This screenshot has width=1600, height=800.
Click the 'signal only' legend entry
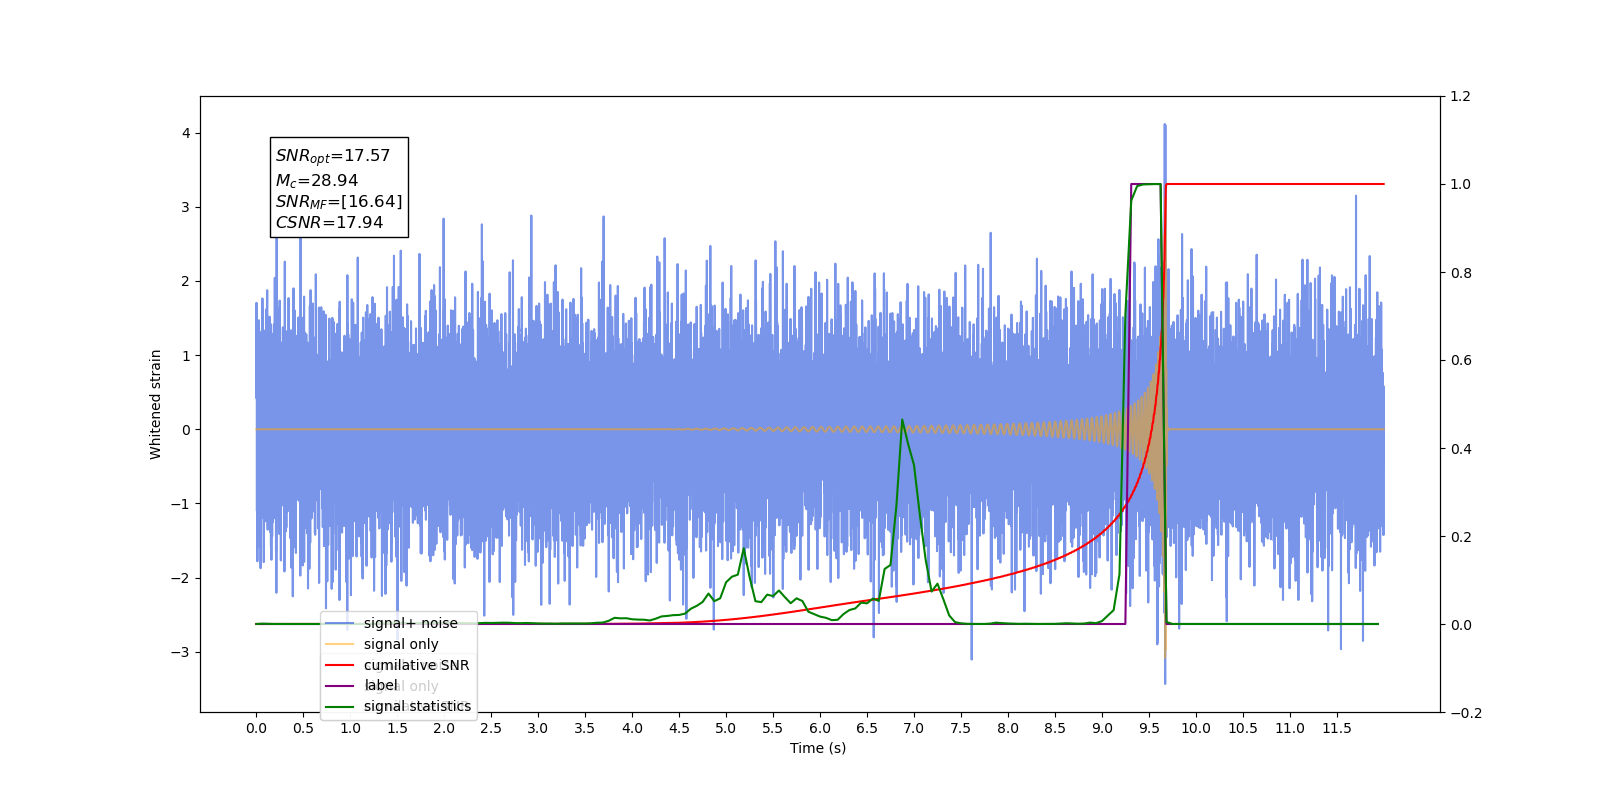pos(382,644)
